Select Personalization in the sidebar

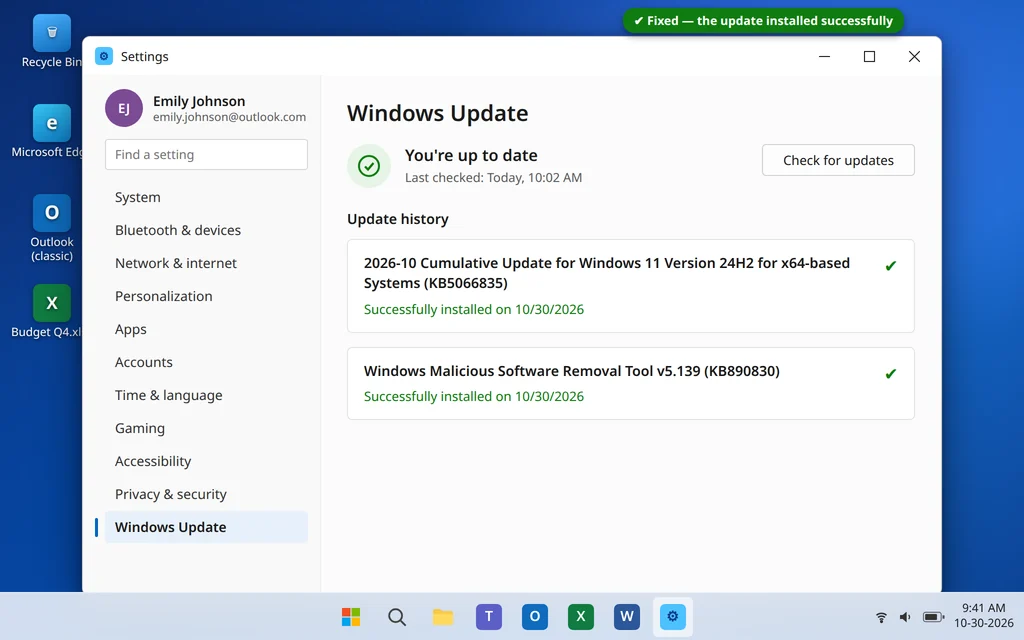(206, 296)
